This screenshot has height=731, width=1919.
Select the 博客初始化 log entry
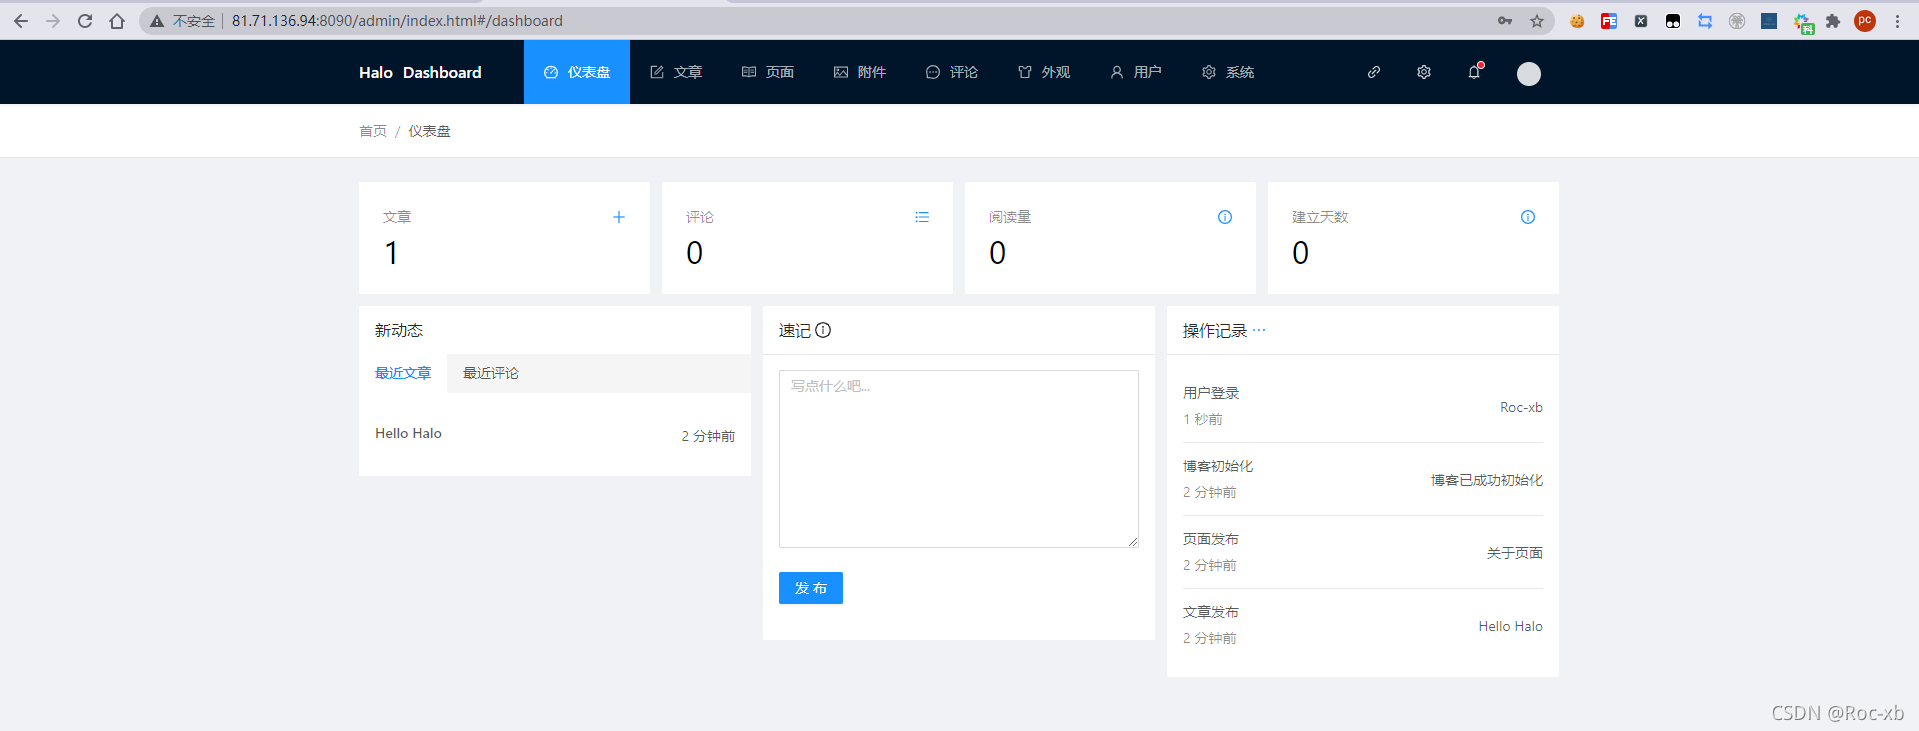tap(1363, 479)
